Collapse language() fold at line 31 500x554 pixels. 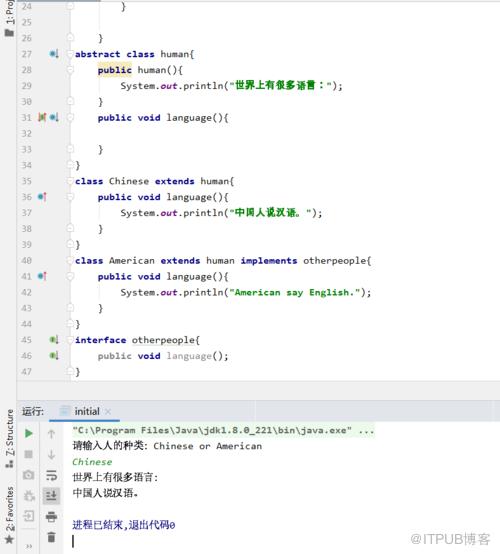click(x=70, y=117)
